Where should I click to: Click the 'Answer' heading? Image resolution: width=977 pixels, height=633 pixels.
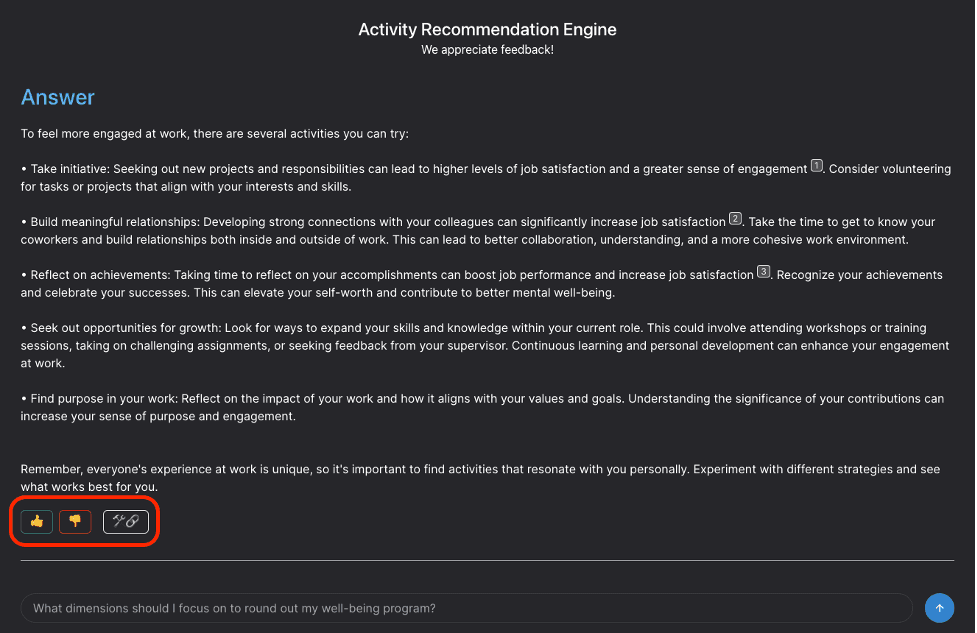click(x=58, y=97)
